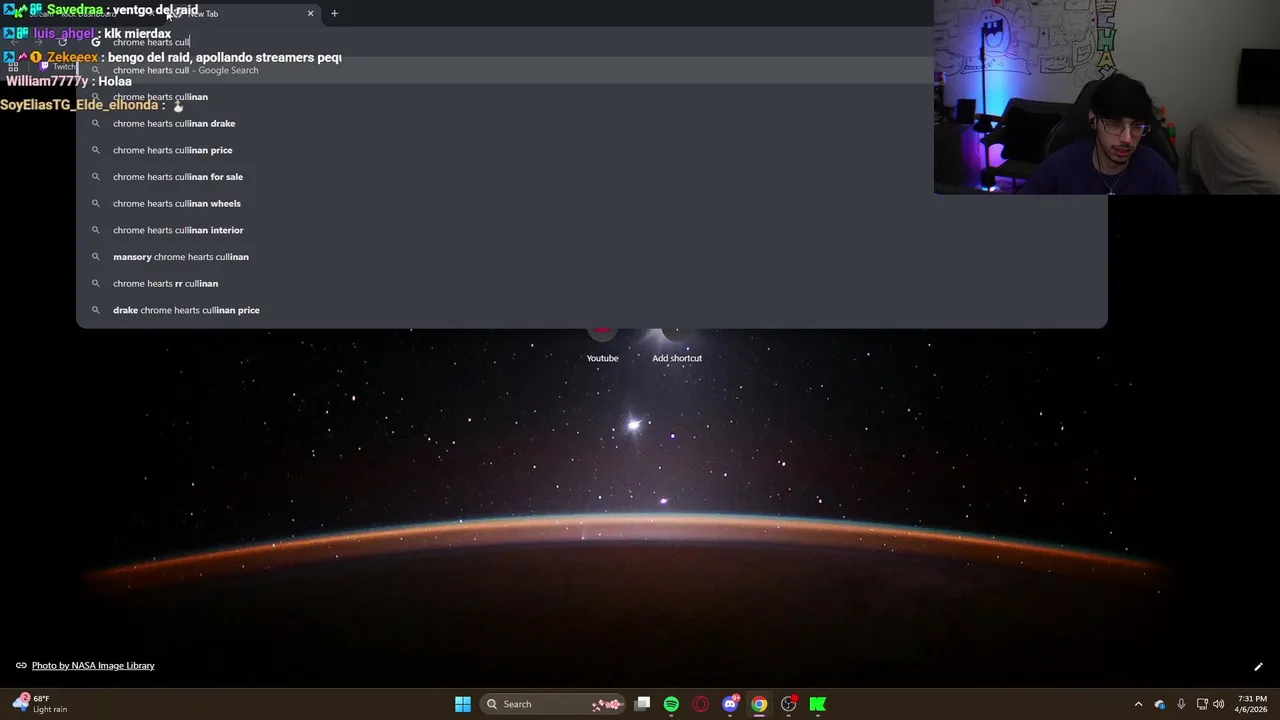Open the Windows Start menu
Image resolution: width=1280 pixels, height=720 pixels.
pyautogui.click(x=463, y=704)
